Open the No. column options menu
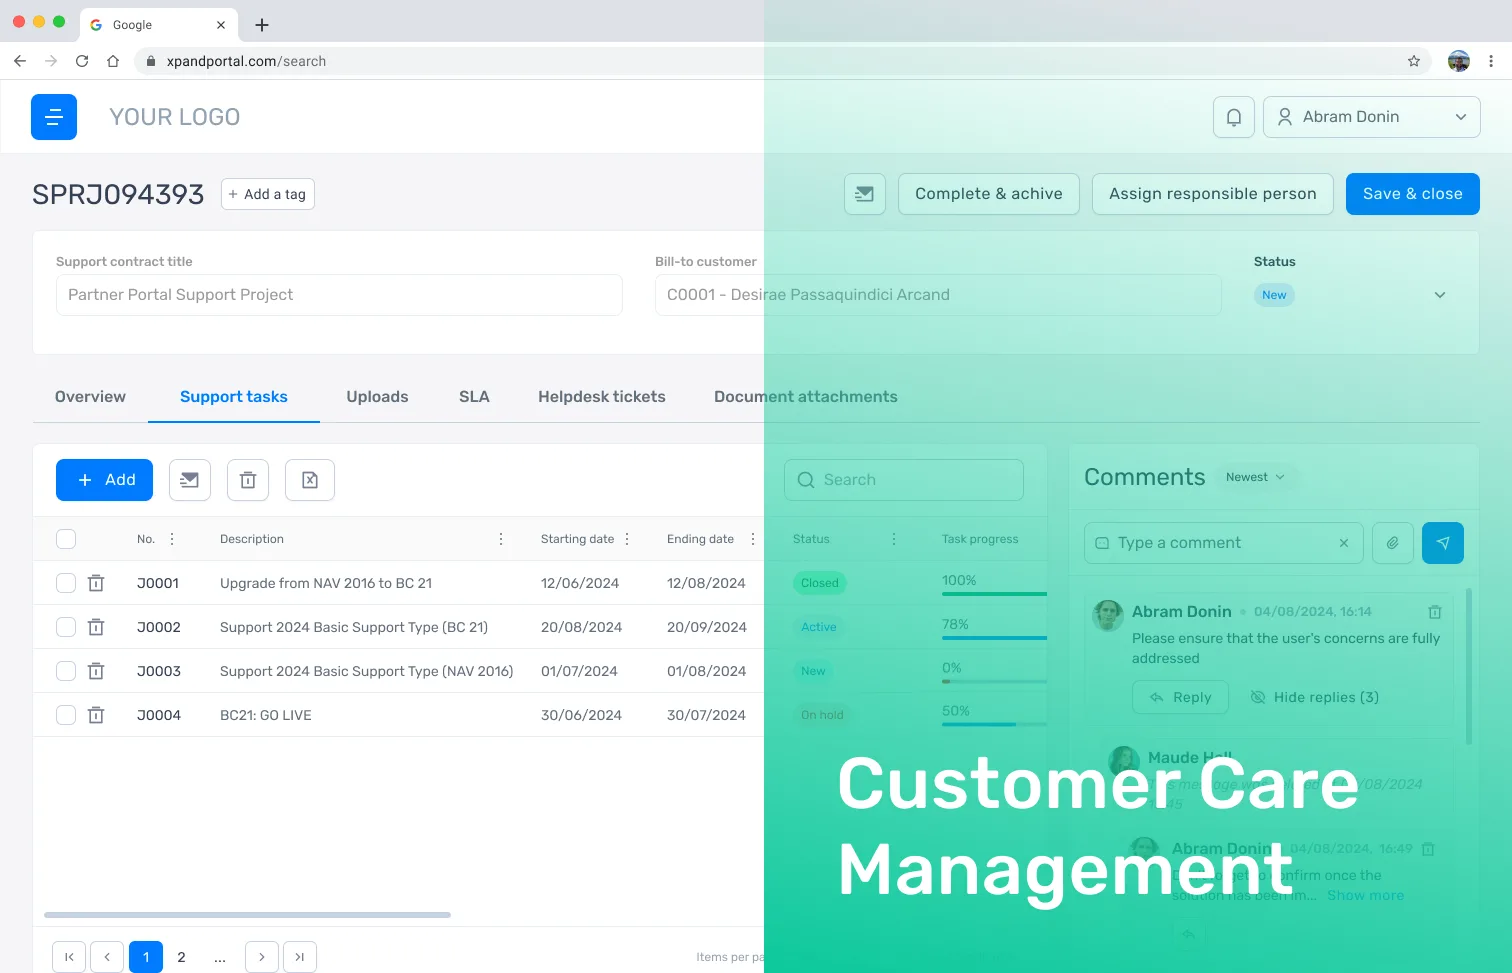This screenshot has height=973, width=1512. click(172, 539)
